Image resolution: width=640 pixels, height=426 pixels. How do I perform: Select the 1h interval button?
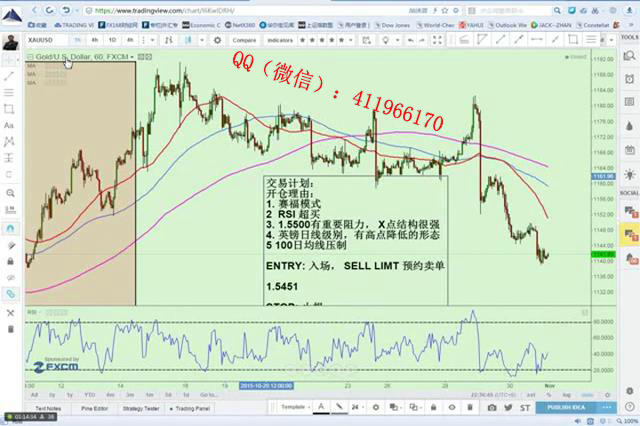pyautogui.click(x=78, y=40)
